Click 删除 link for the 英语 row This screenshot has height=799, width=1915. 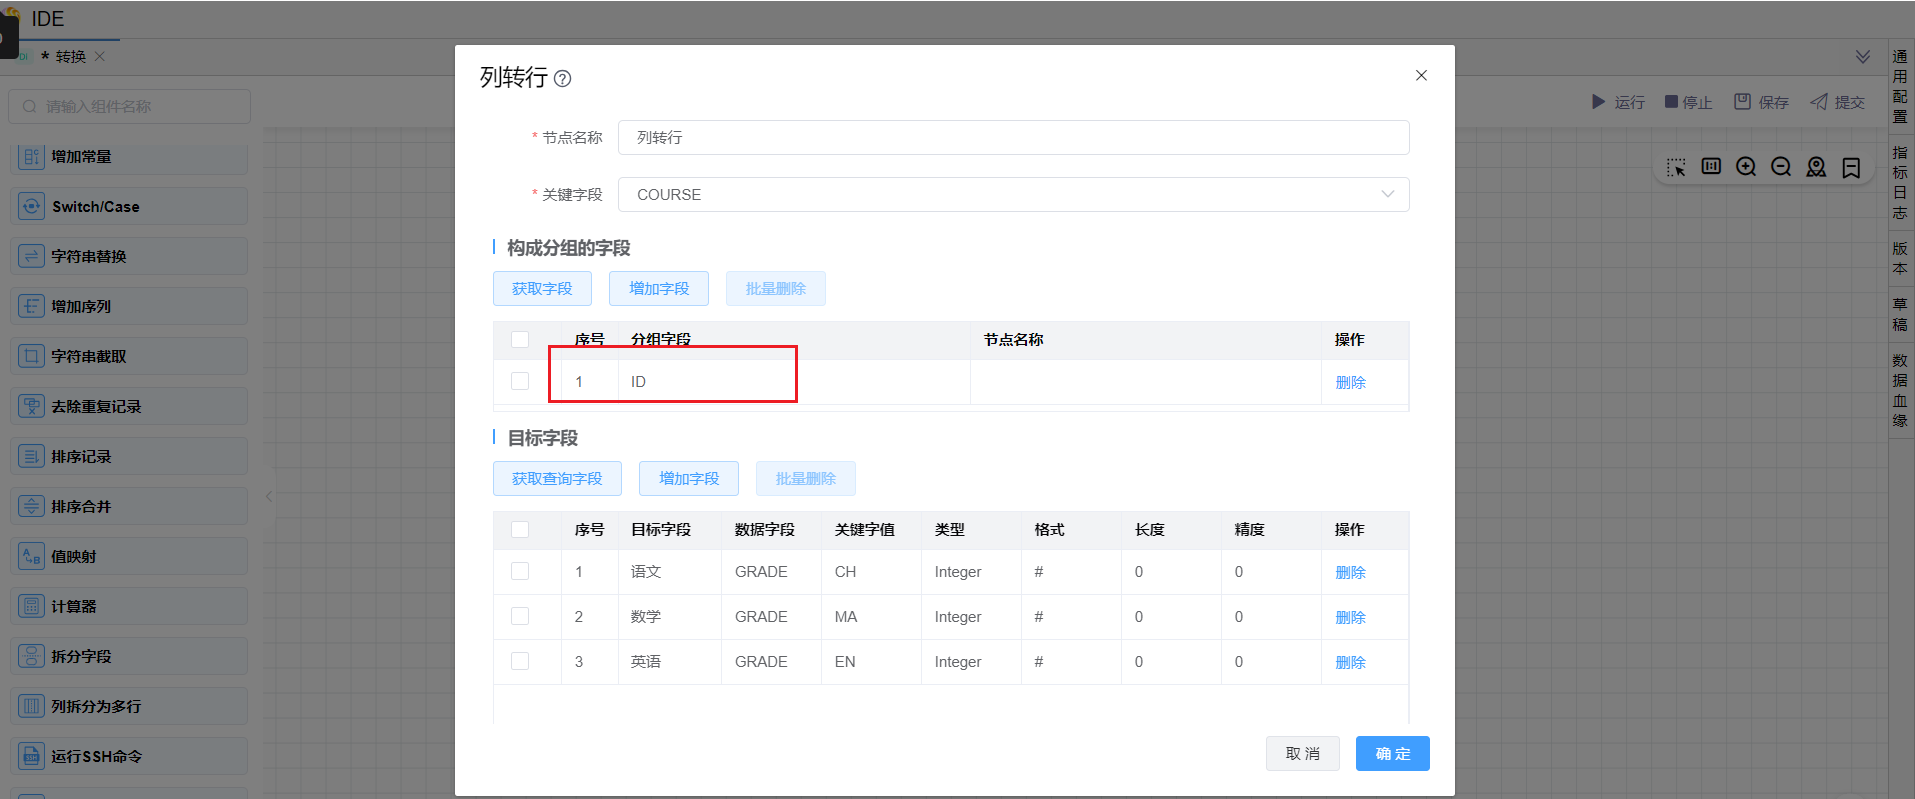coord(1350,662)
